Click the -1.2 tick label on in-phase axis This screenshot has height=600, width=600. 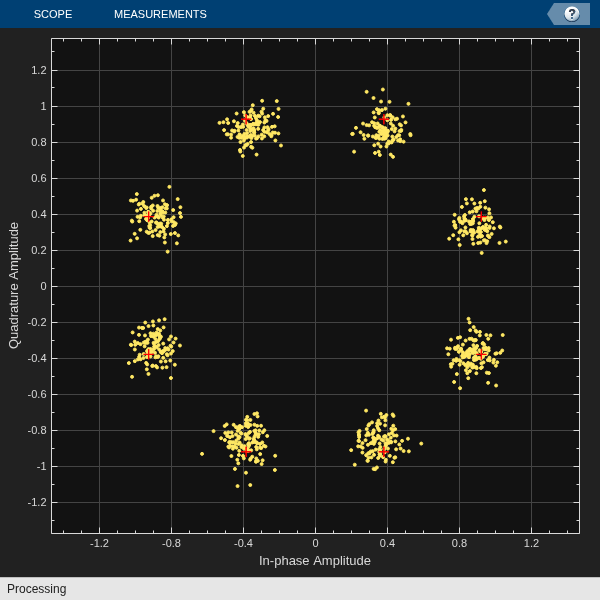[x=99, y=543]
